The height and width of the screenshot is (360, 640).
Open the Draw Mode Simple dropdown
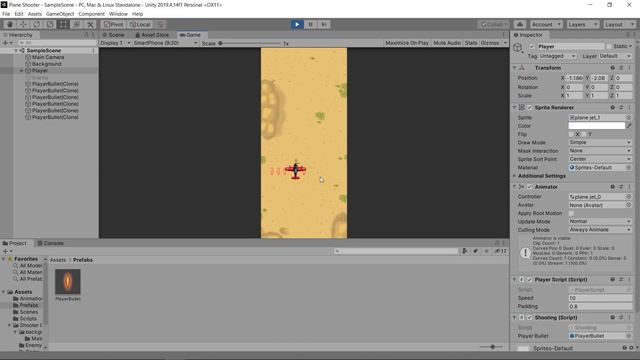[x=600, y=142]
